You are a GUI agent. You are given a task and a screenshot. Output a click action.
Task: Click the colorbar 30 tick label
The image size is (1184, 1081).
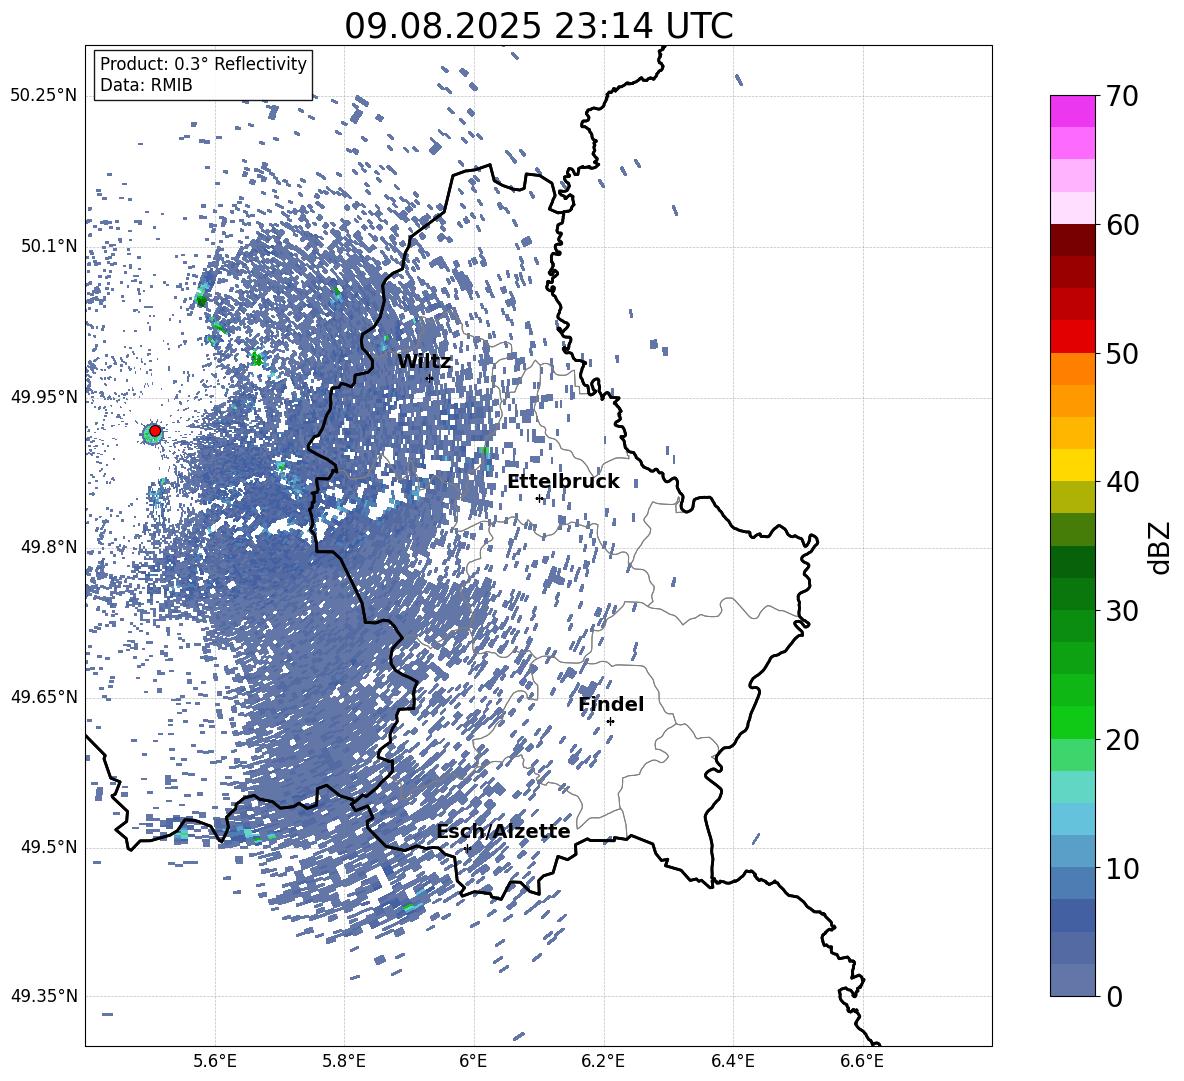coord(1122,610)
